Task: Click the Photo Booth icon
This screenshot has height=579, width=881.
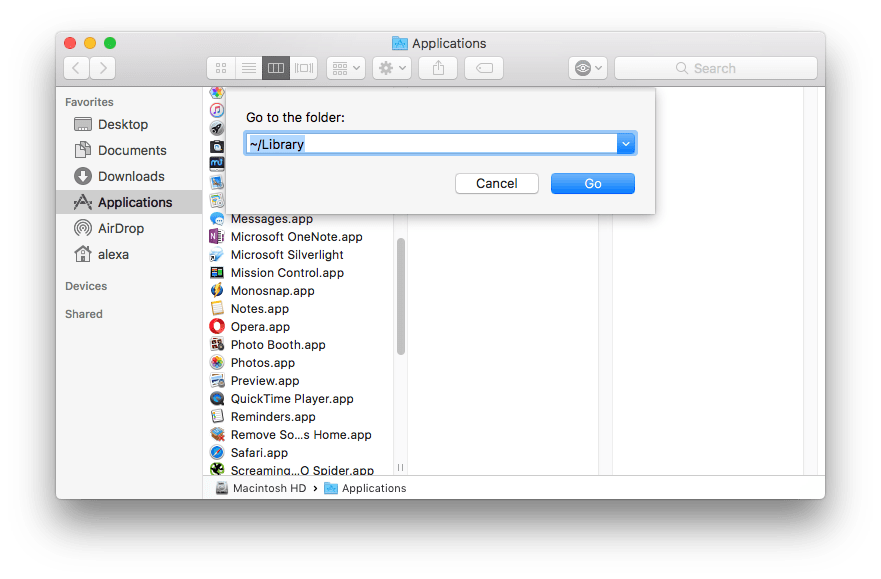Action: coord(217,344)
